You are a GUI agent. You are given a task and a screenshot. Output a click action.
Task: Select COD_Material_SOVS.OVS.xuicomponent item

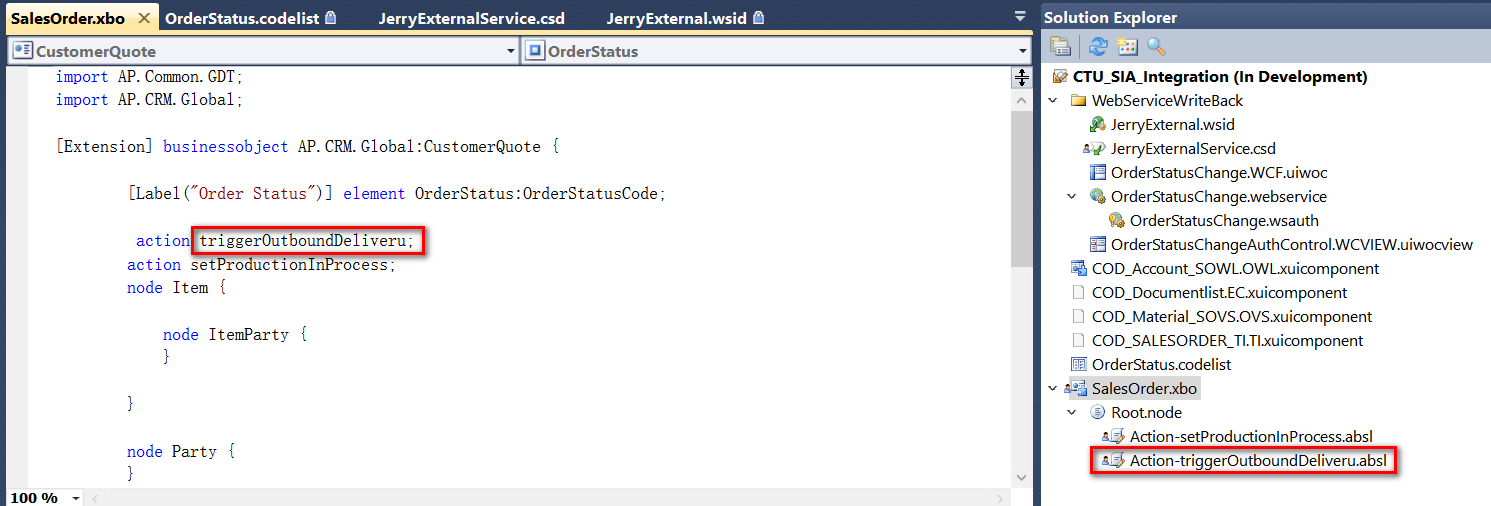click(1232, 317)
